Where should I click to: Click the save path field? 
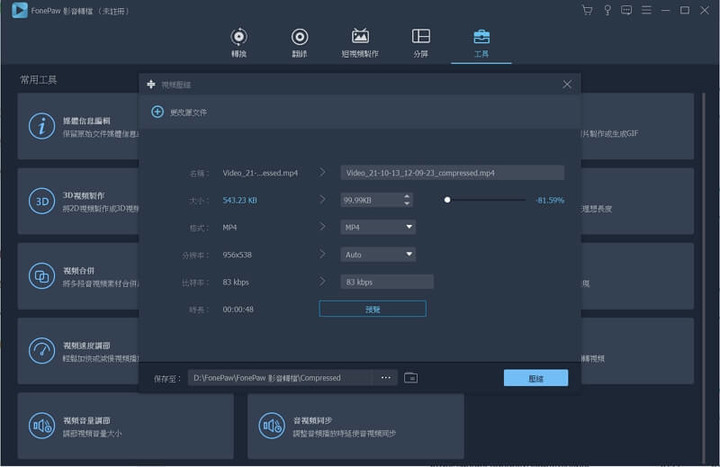(281, 377)
